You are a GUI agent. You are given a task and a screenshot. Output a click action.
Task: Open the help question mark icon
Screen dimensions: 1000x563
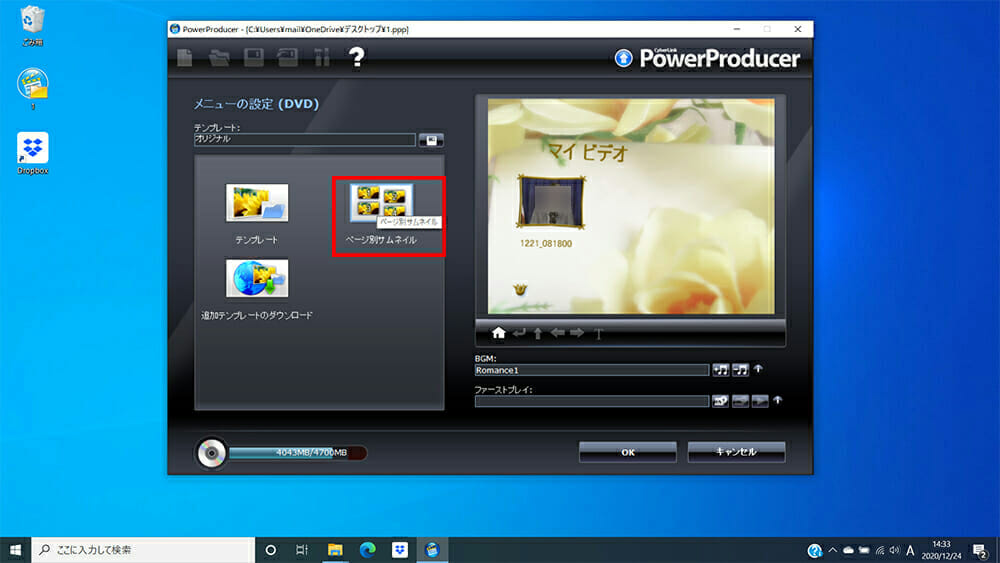tap(357, 57)
